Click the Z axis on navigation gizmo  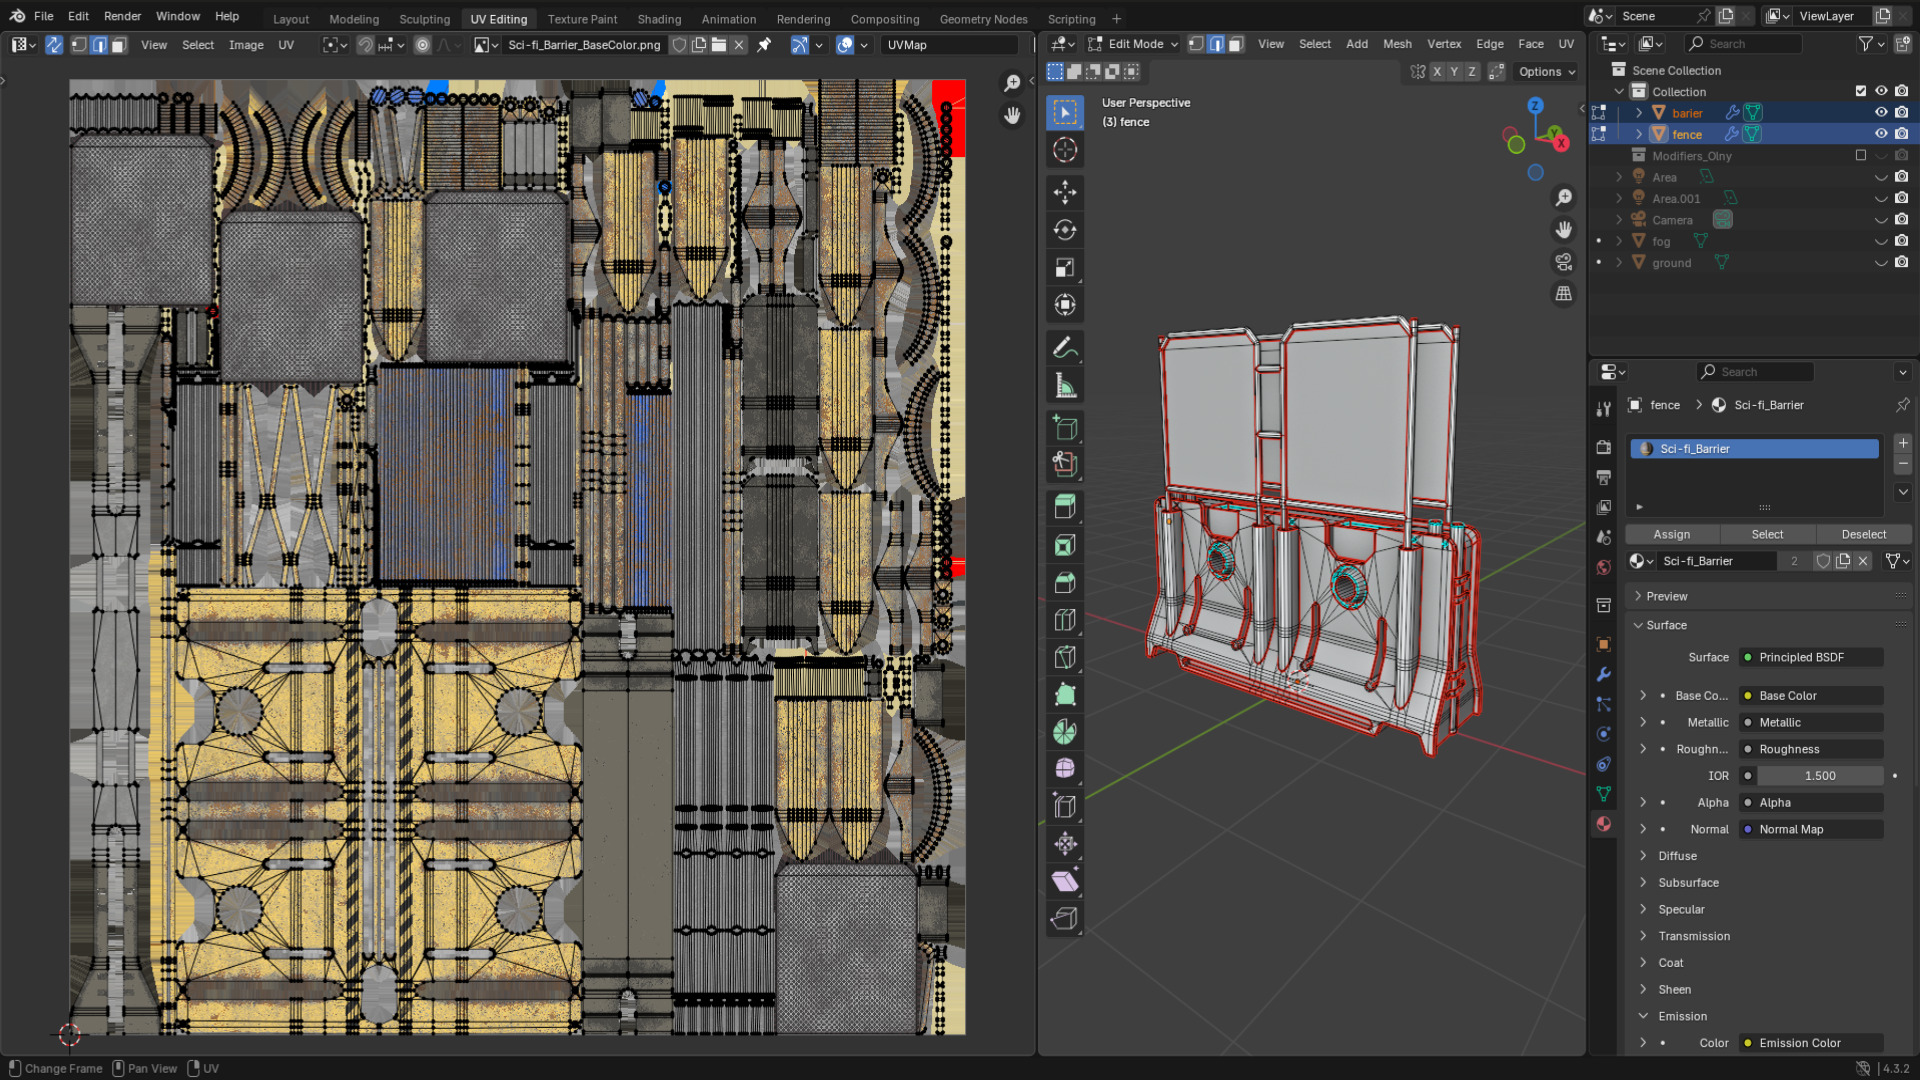1535,105
